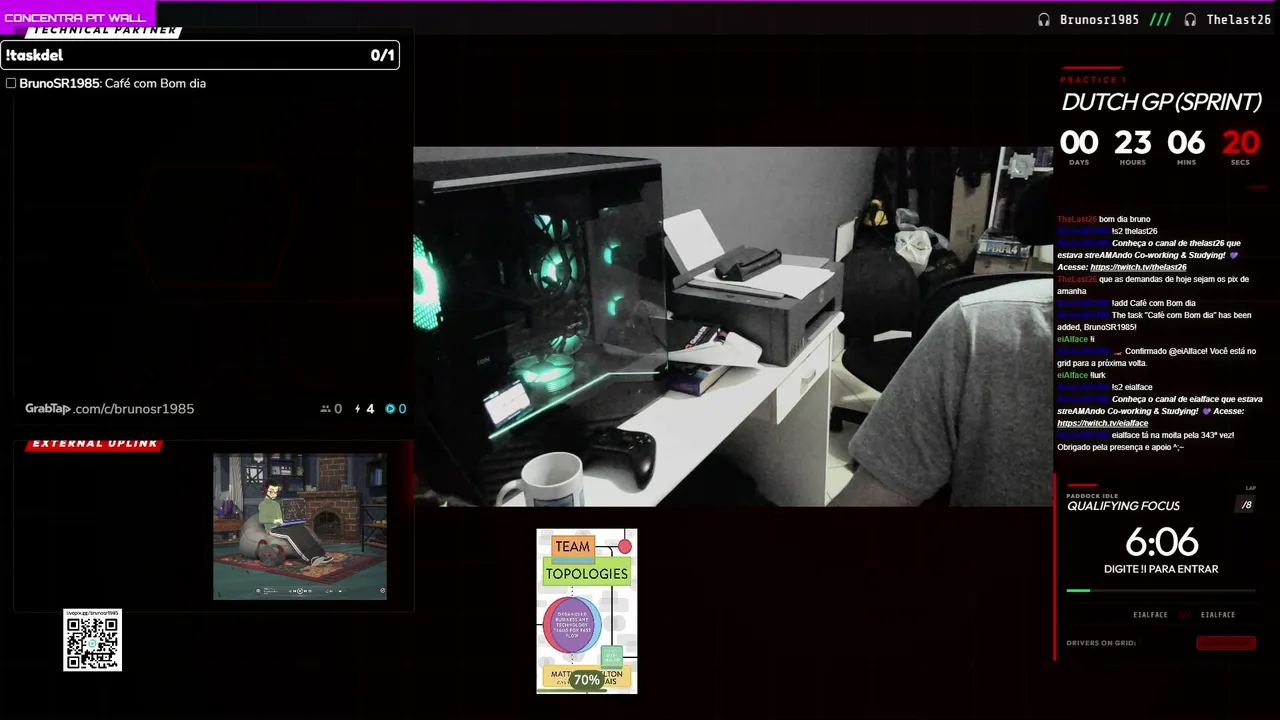Viewport: 1280px width, 720px height.
Task: Click the red button beside Drivers on Grid
Action: [1225, 643]
